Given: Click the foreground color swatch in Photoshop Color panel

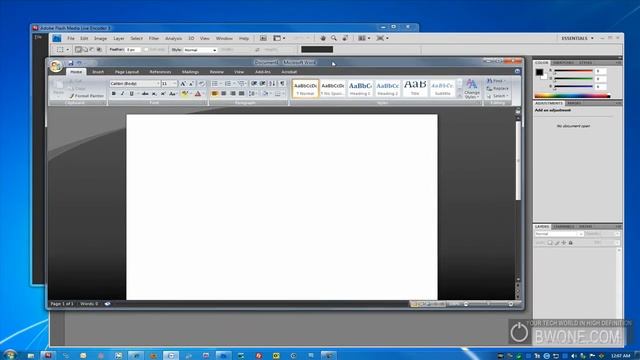Looking at the screenshot, I should pos(539,72).
